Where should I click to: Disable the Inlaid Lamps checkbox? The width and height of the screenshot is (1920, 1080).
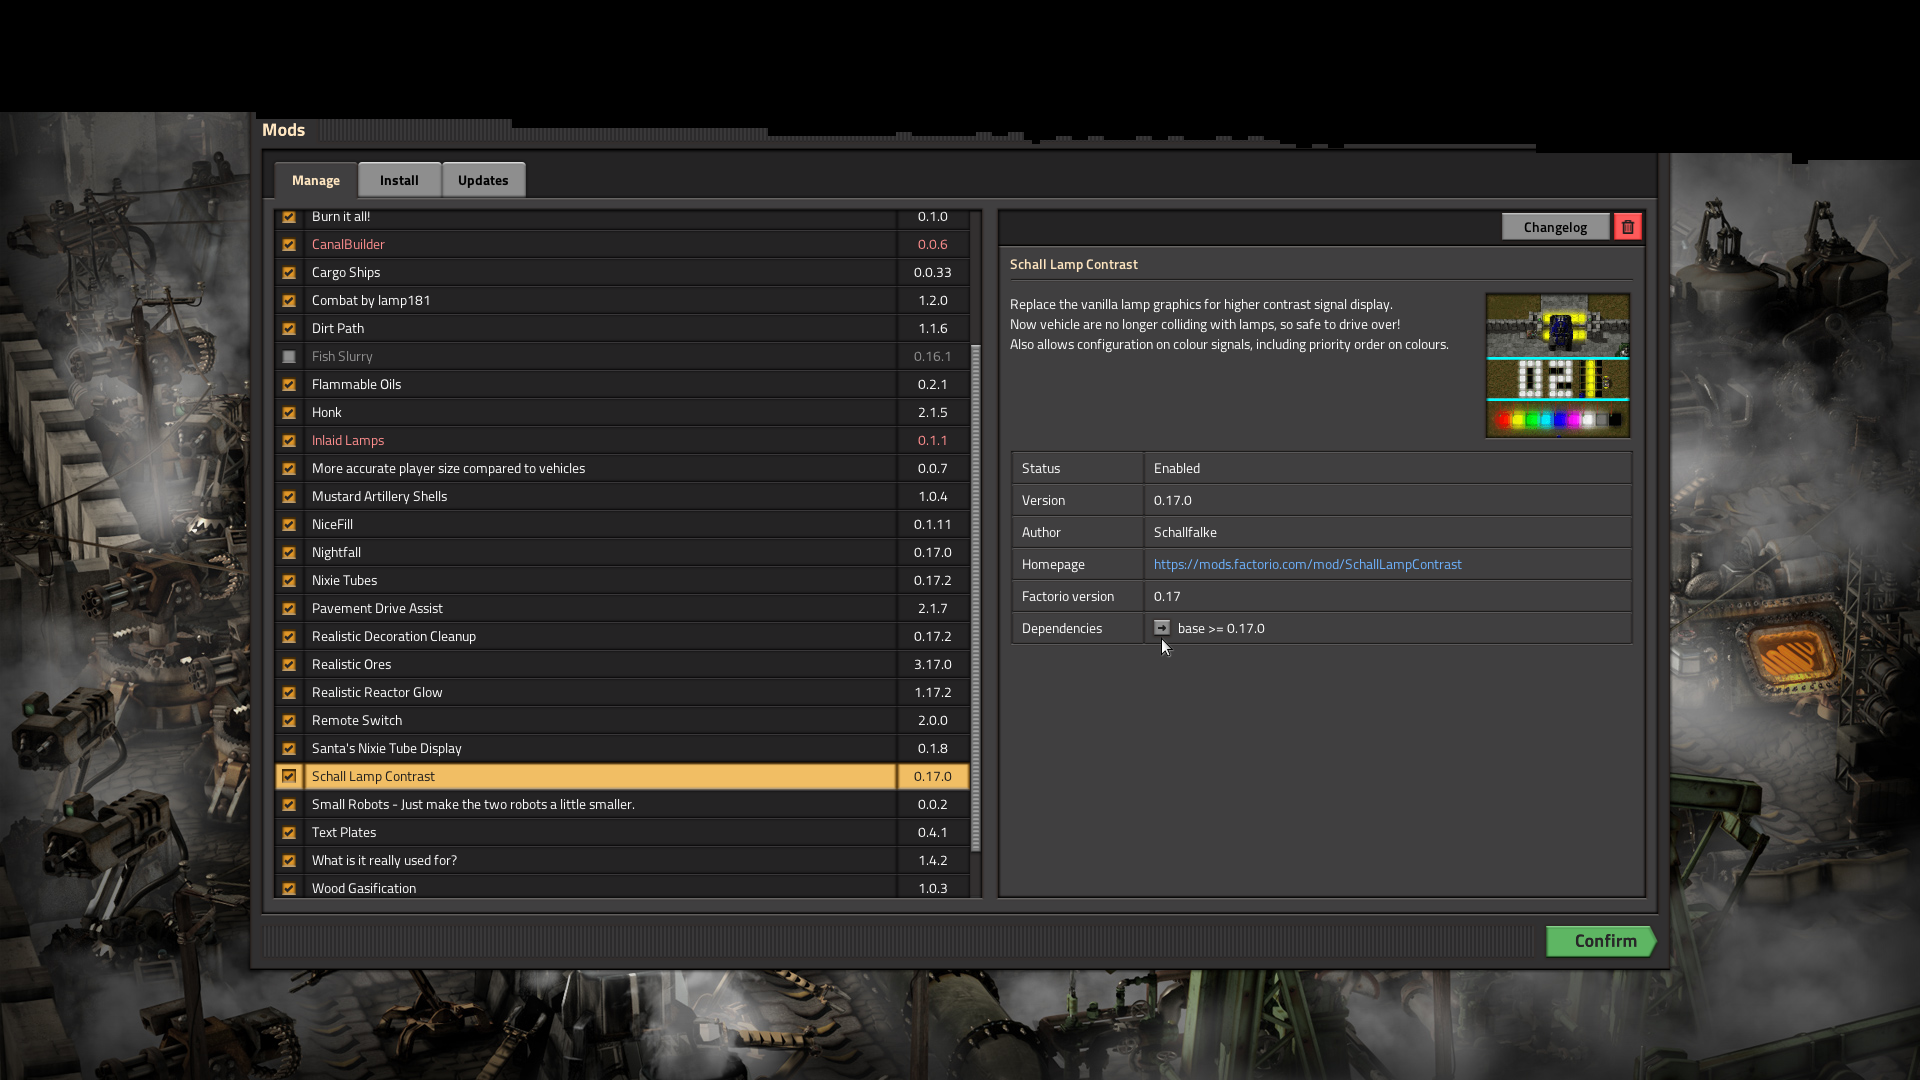point(289,441)
